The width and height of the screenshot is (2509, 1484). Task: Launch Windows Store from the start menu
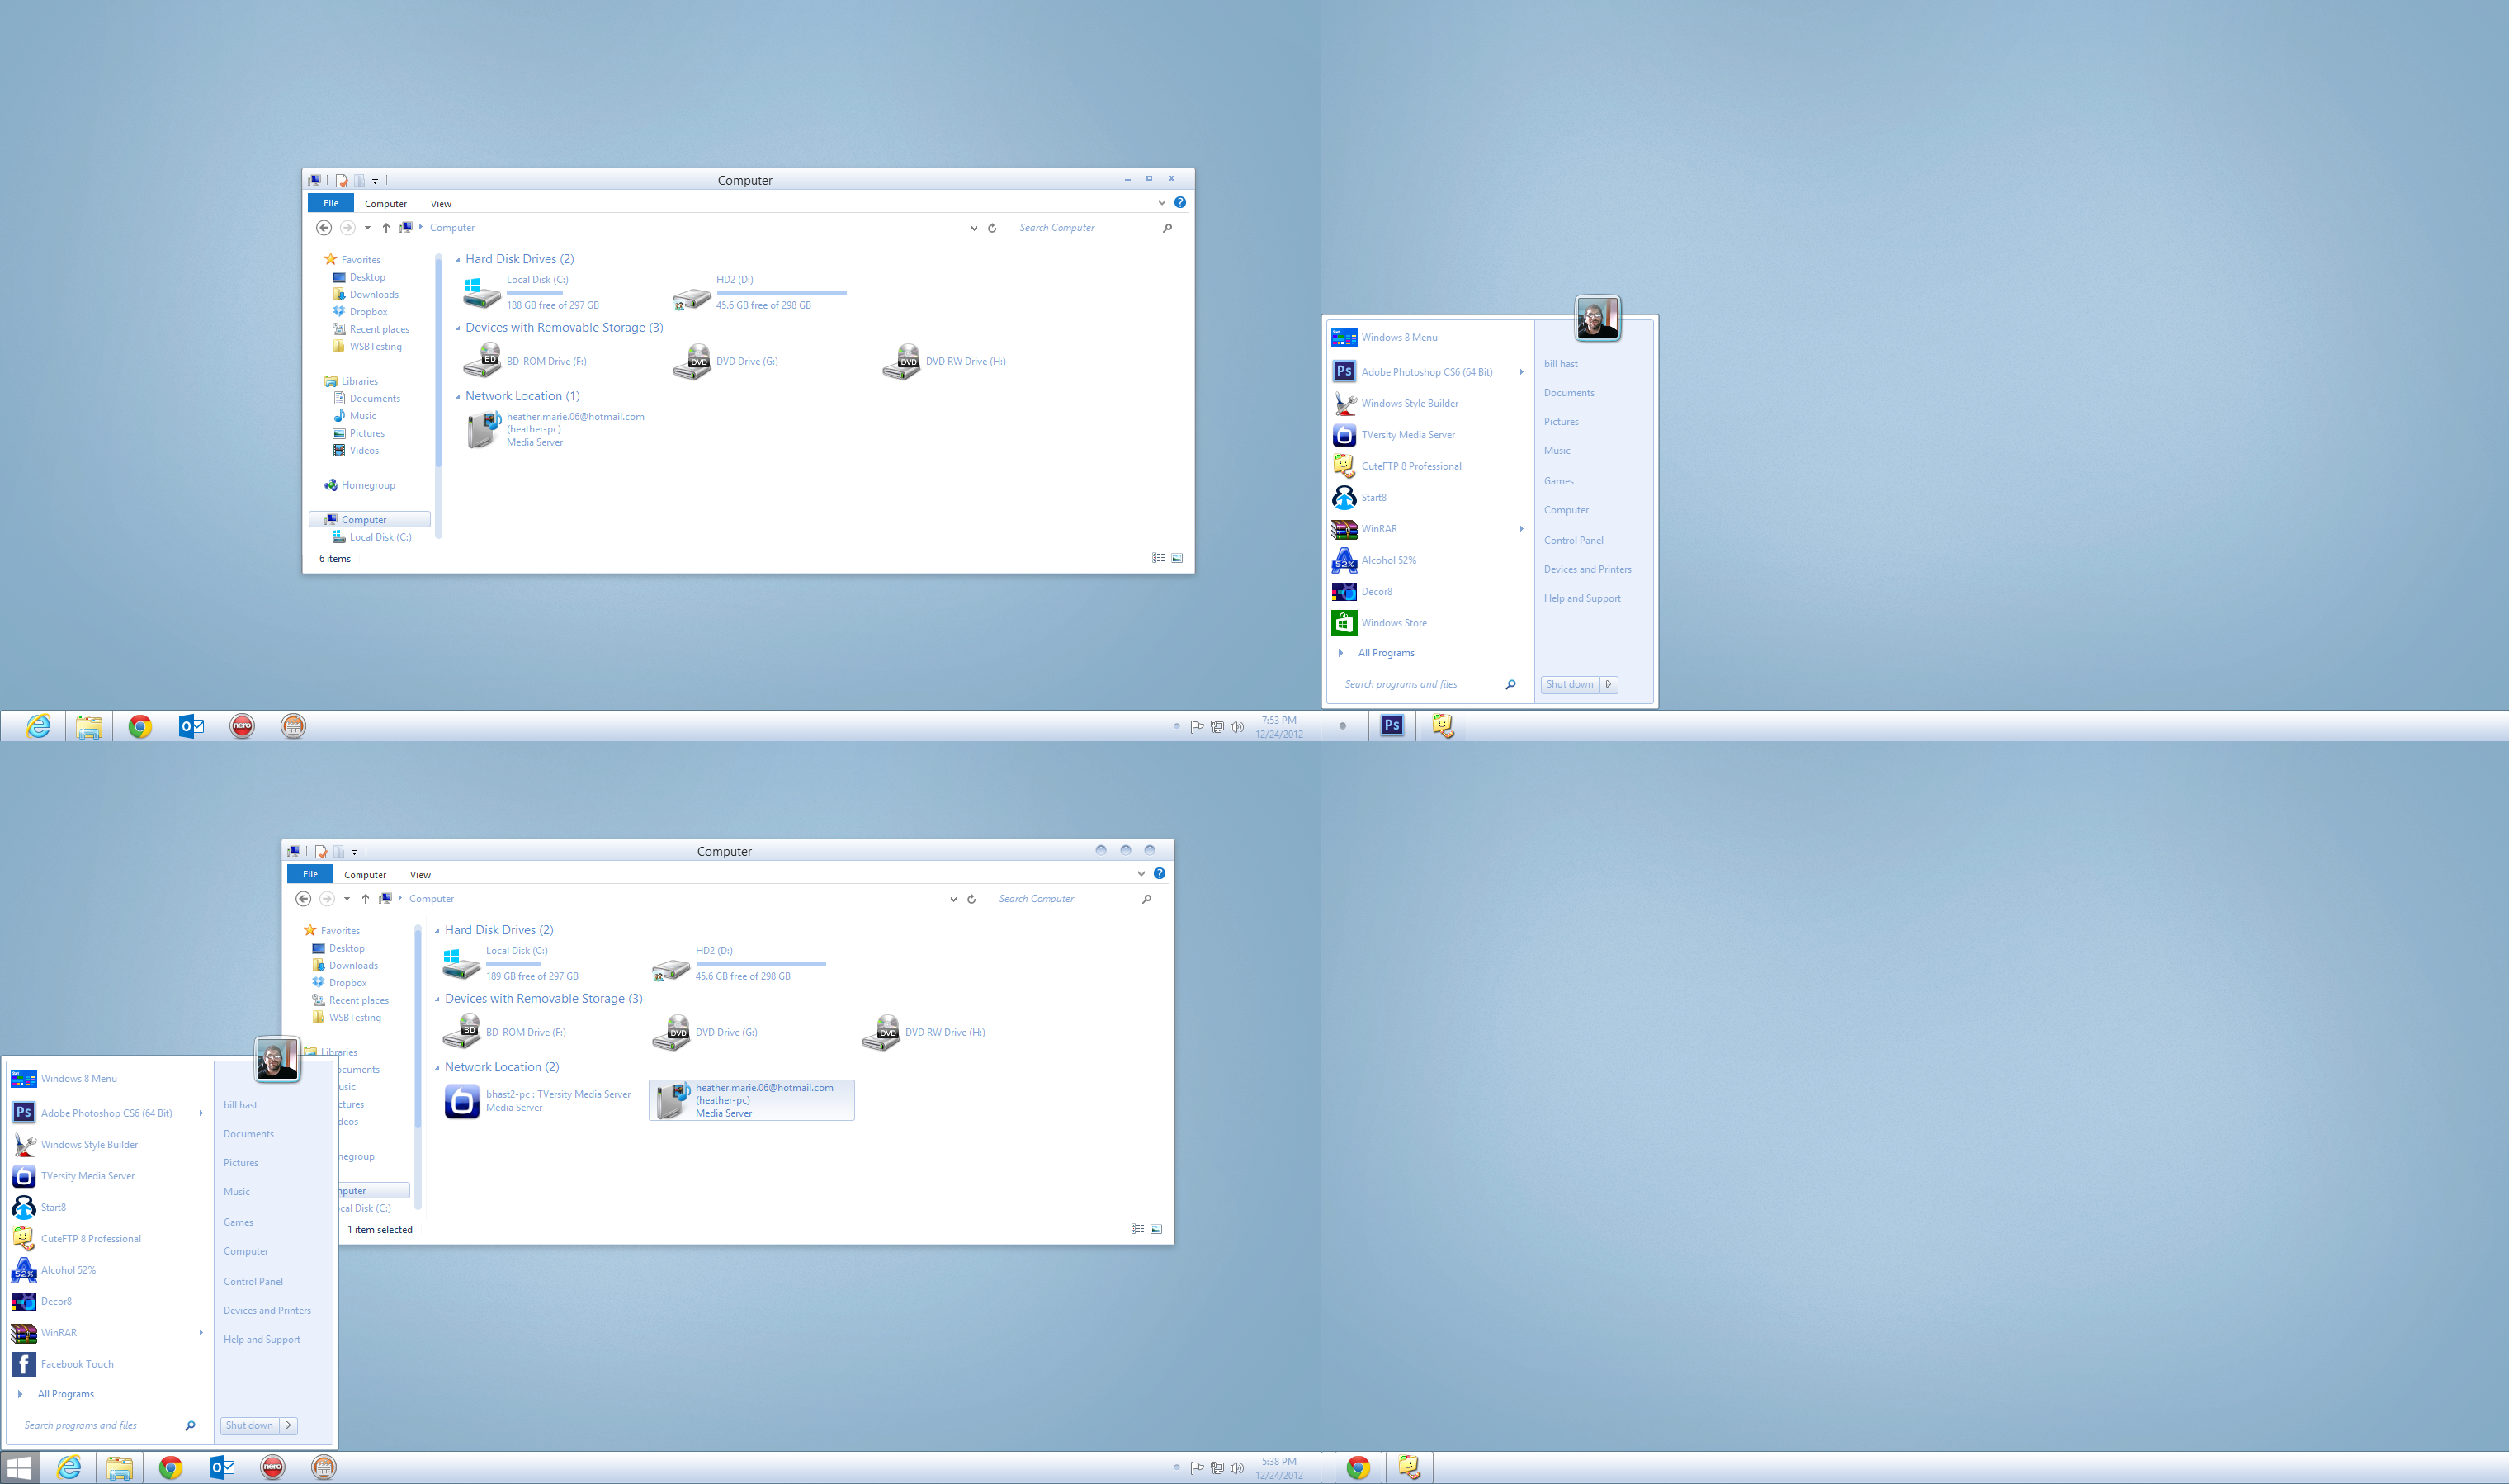pos(1393,623)
